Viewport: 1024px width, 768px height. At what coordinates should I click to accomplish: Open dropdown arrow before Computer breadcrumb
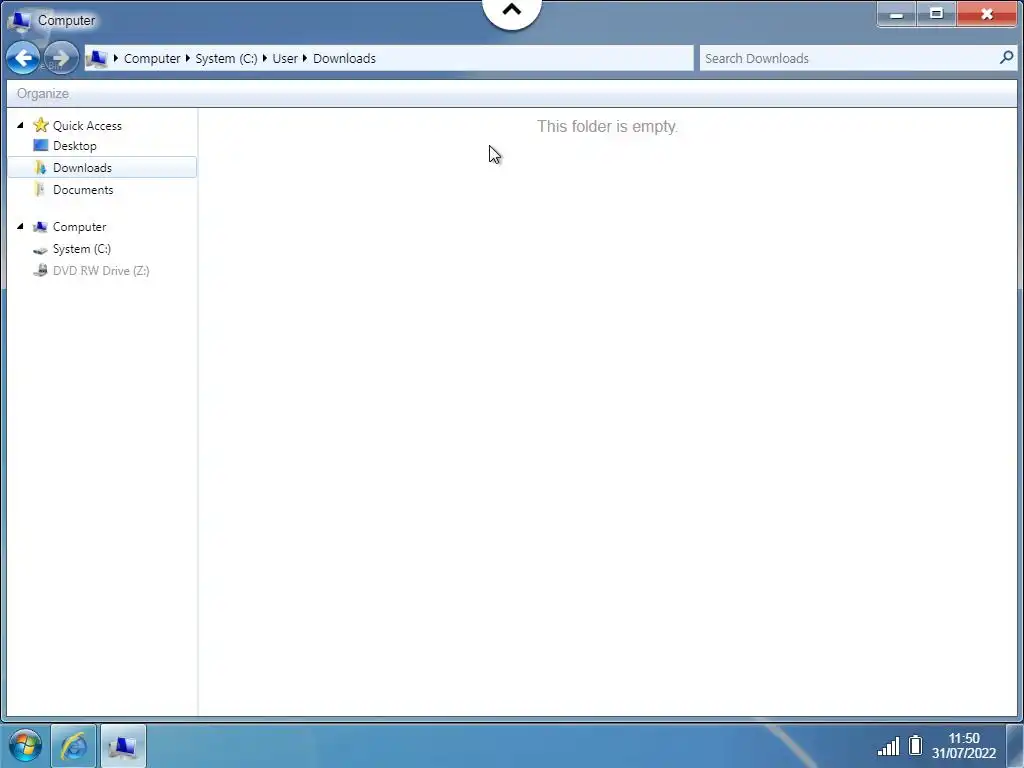coord(116,58)
